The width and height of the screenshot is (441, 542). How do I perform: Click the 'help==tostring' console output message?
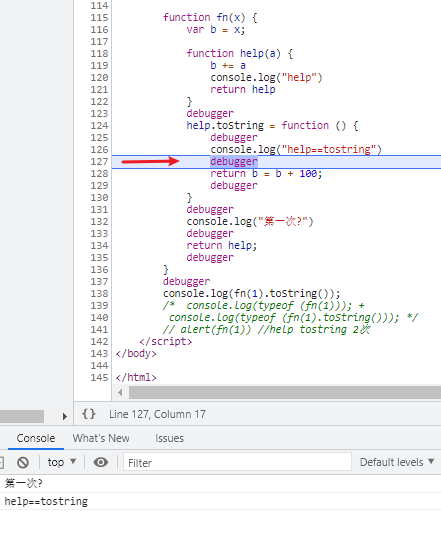pyautogui.click(x=46, y=501)
